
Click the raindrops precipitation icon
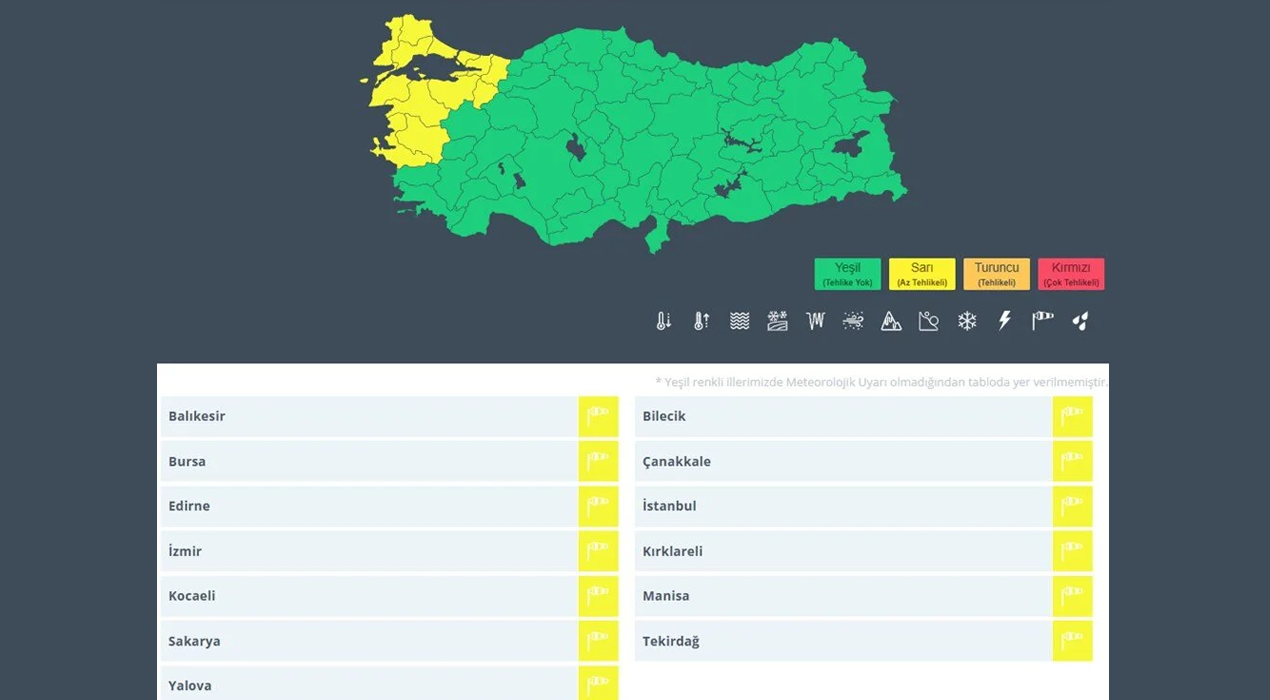[1080, 321]
